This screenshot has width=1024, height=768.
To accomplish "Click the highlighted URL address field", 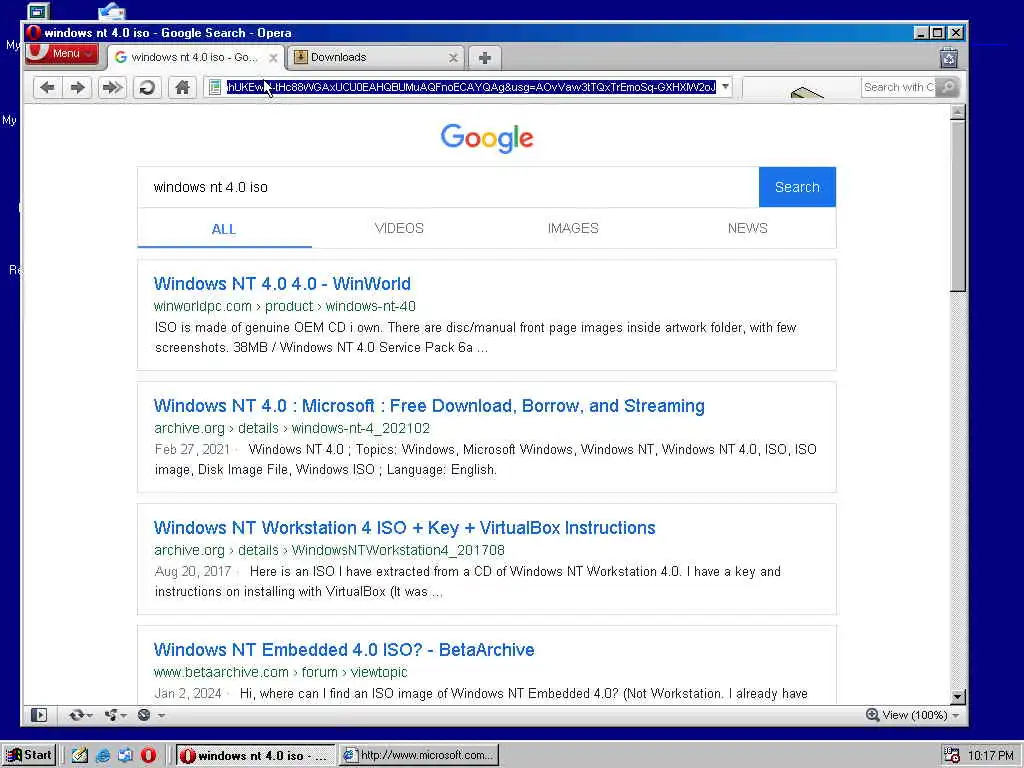I will (x=471, y=87).
